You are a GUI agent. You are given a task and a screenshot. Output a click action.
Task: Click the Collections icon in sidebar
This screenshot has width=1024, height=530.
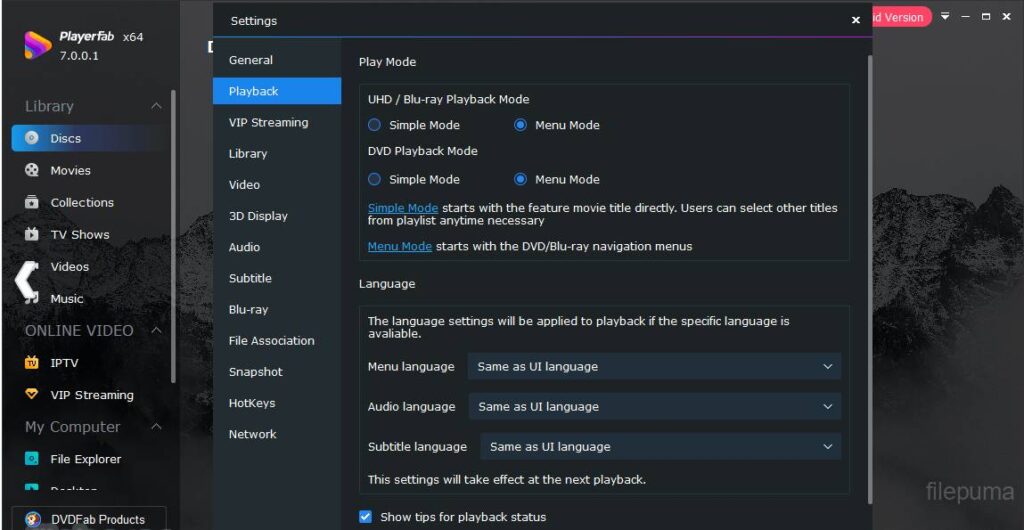point(31,202)
